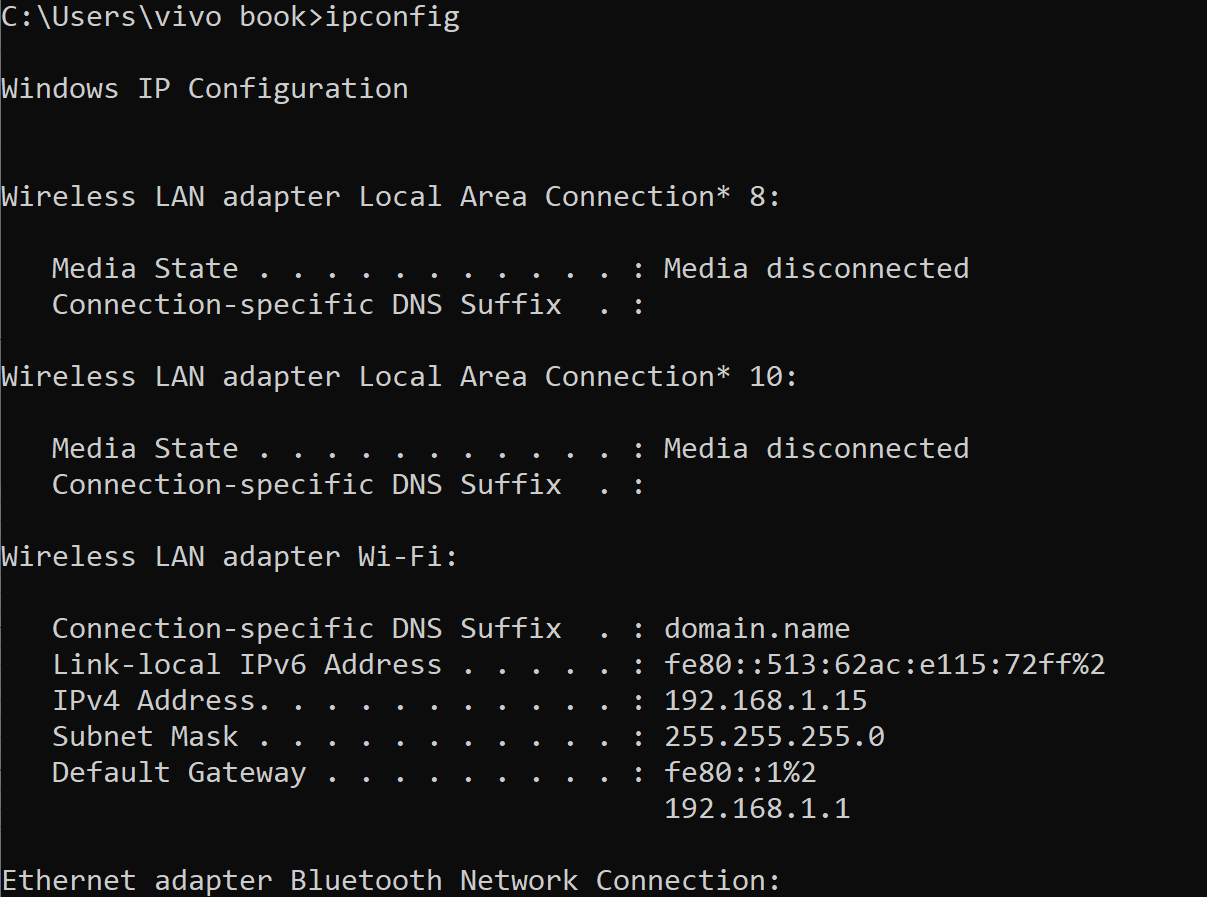The width and height of the screenshot is (1207, 897).
Task: Click the default gateway fe80::1%2
Action: click(740, 773)
